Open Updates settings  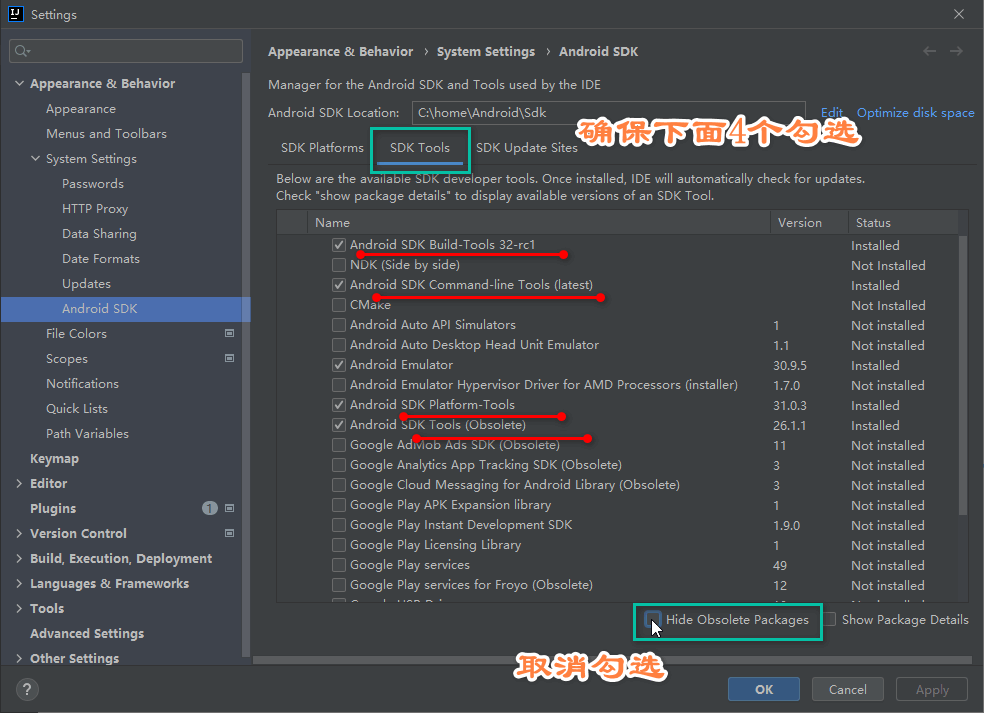coord(86,284)
